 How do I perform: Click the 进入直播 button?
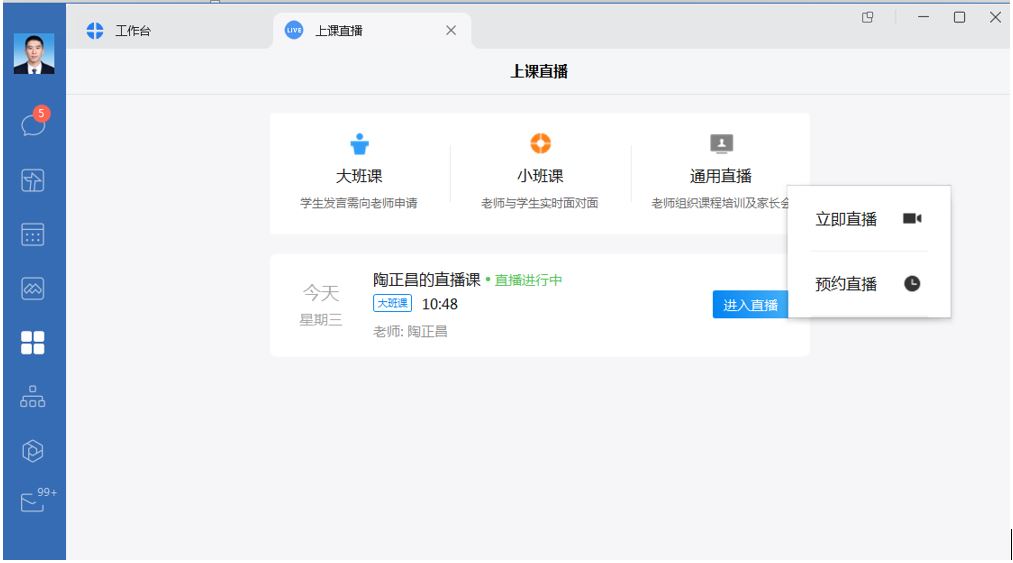750,305
